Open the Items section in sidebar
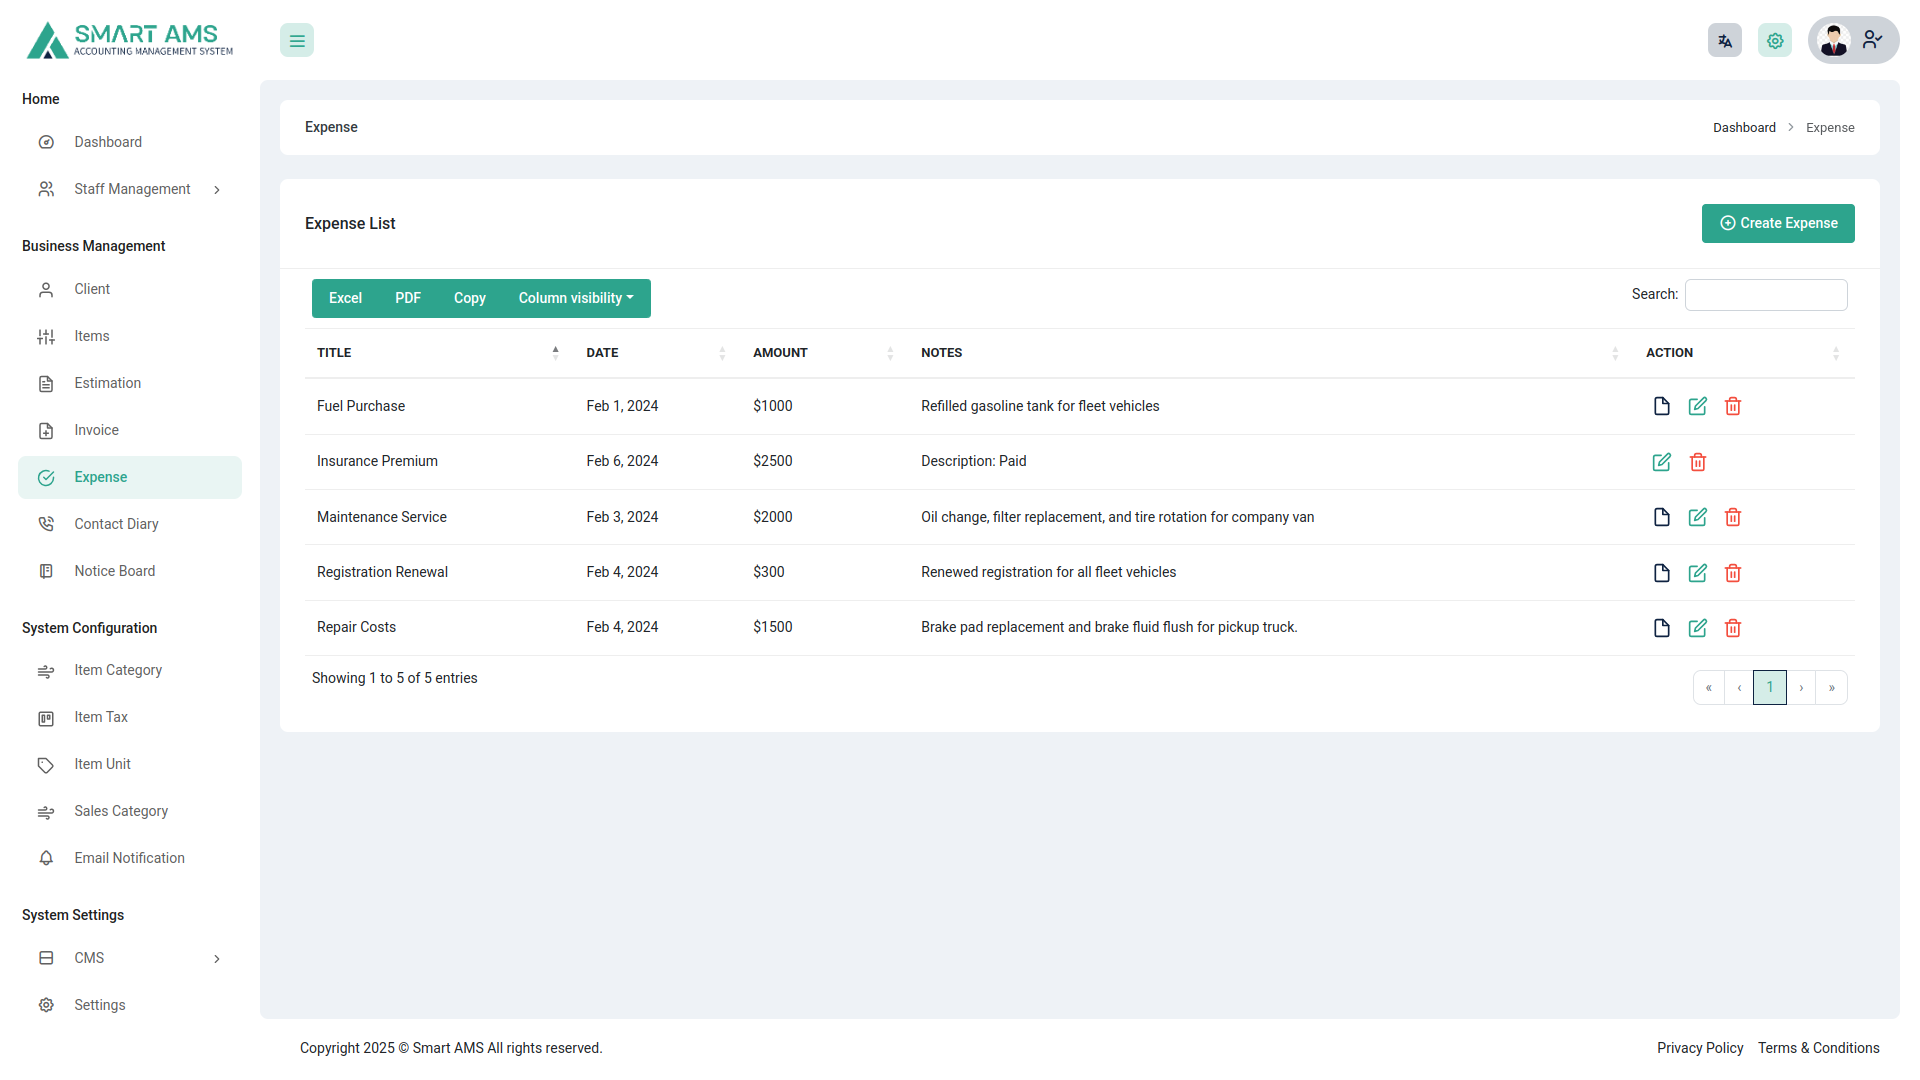This screenshot has width=1920, height=1080. pyautogui.click(x=91, y=336)
